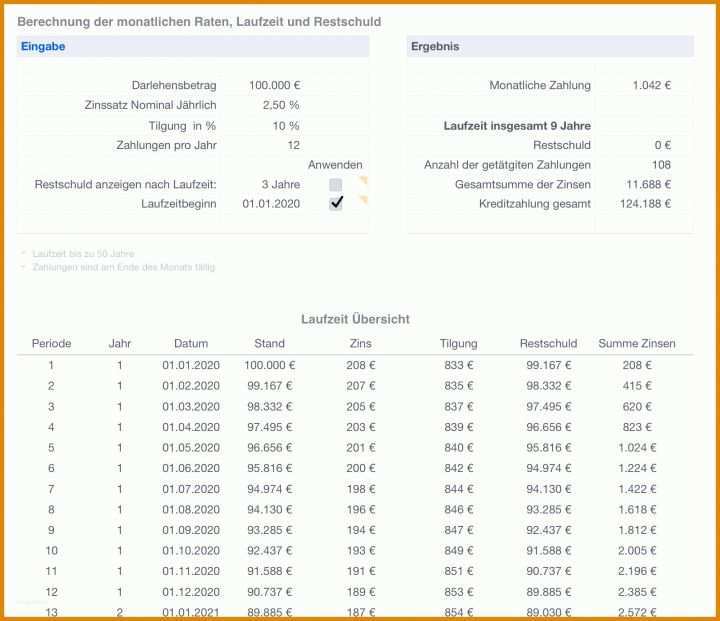This screenshot has width=720, height=621.
Task: Click the Laufzeit Übersicht table heading
Action: (x=355, y=319)
